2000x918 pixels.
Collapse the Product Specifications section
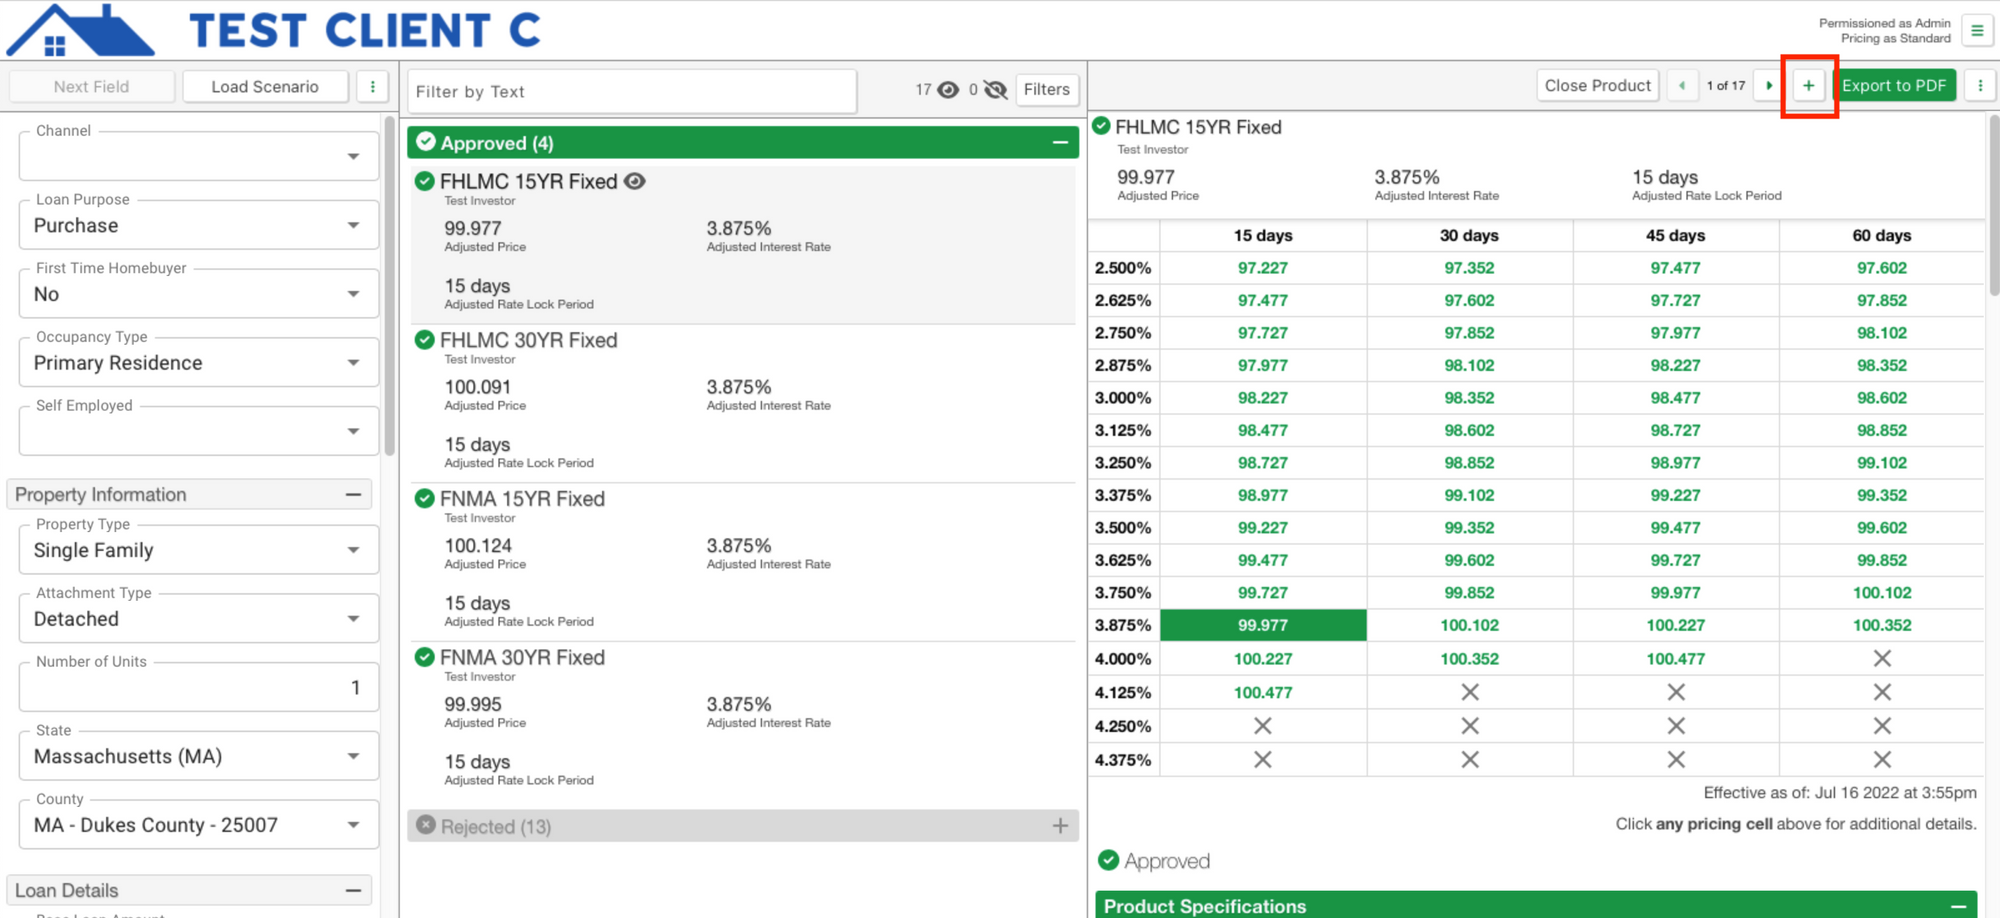1958,906
